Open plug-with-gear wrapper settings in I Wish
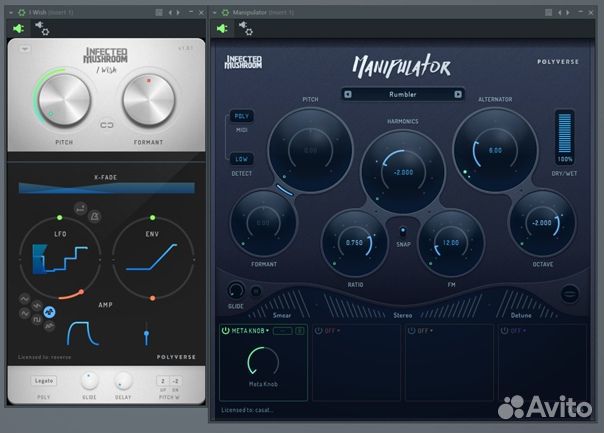This screenshot has width=604, height=433. coord(42,29)
